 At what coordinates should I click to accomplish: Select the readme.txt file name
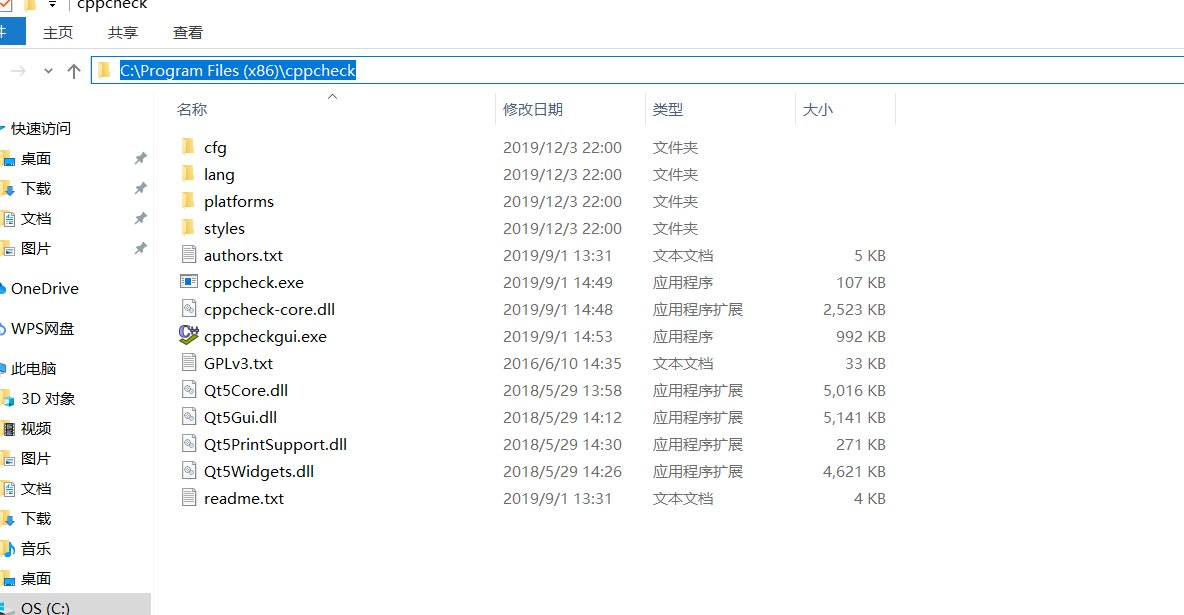(244, 499)
